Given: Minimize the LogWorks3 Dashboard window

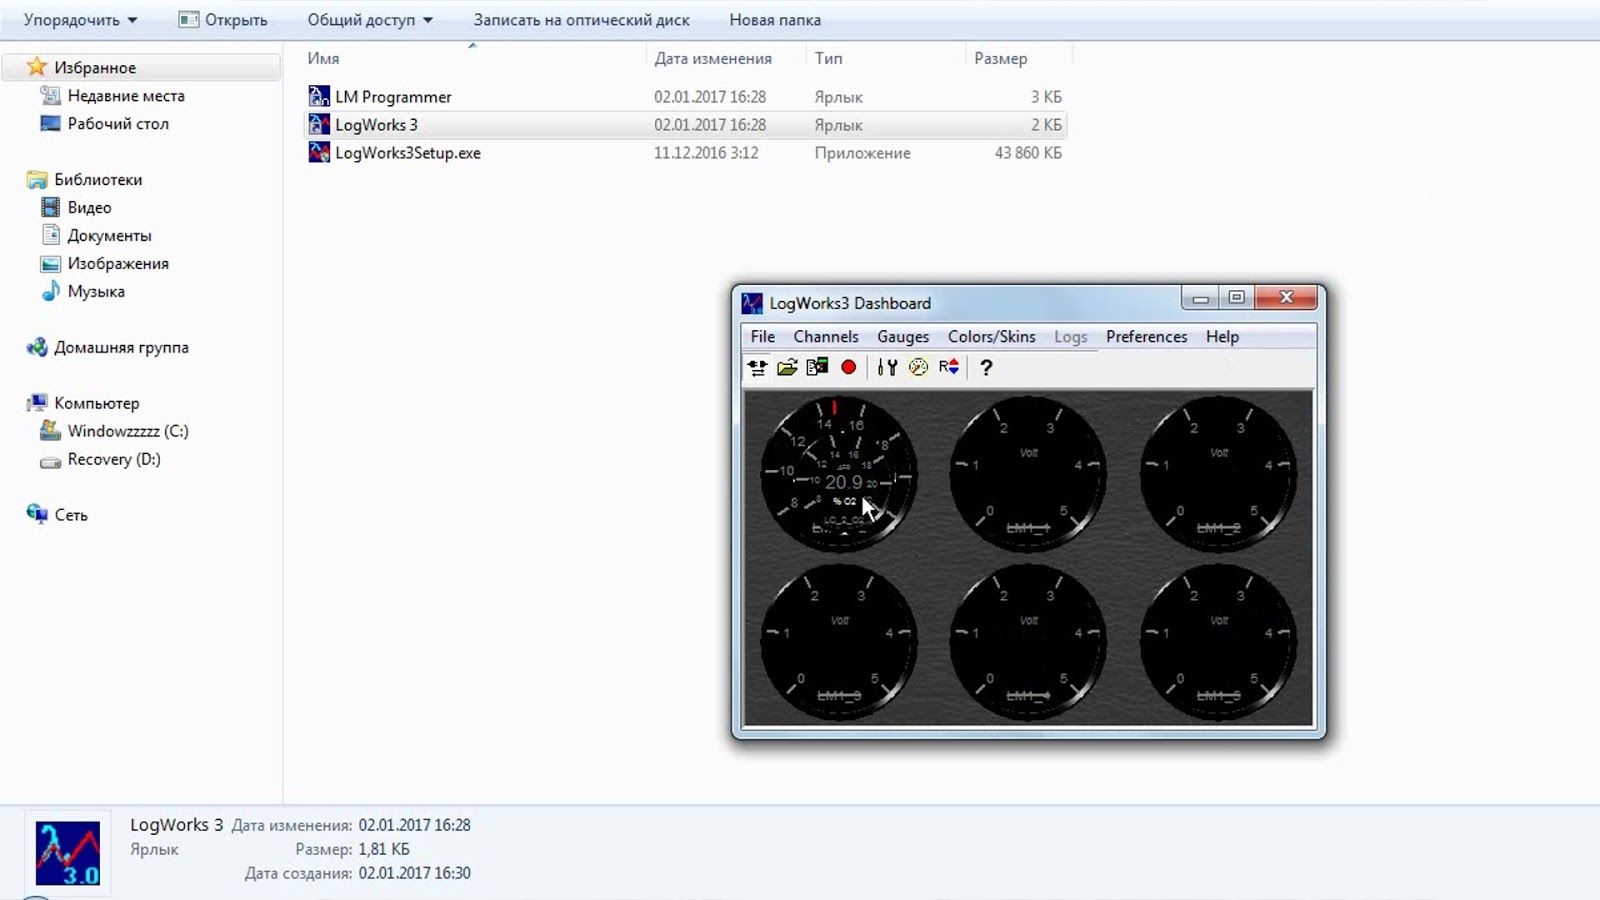Looking at the screenshot, I should point(1200,298).
